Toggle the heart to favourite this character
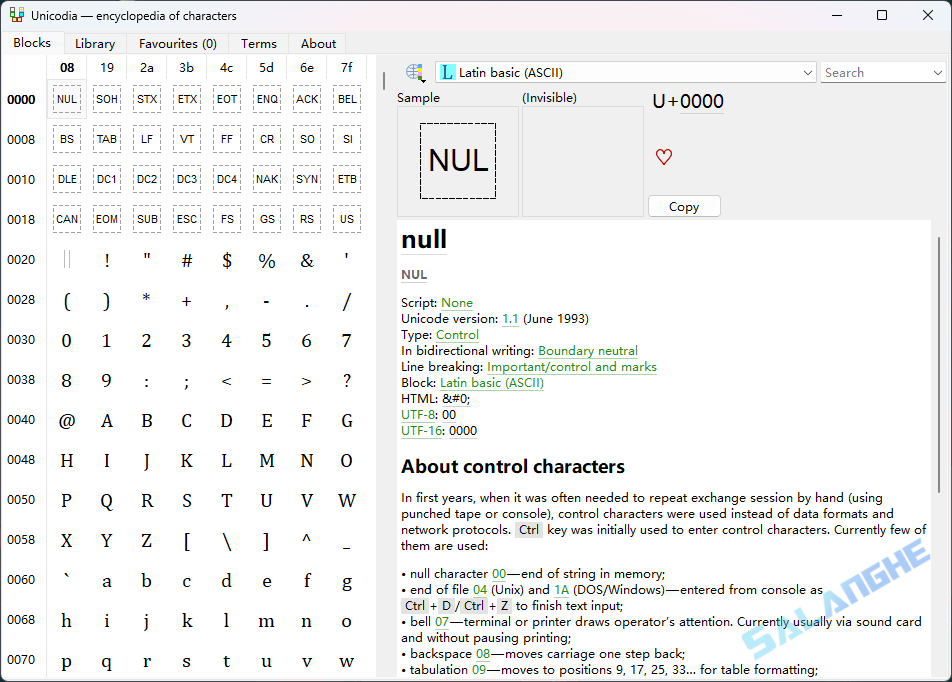Screen dimensions: 952x682 (x=663, y=157)
